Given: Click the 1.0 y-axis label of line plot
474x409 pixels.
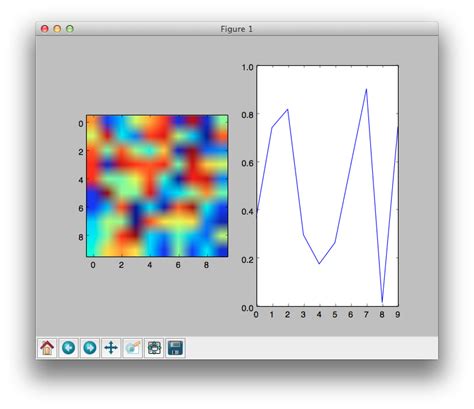Looking at the screenshot, I should pos(247,68).
